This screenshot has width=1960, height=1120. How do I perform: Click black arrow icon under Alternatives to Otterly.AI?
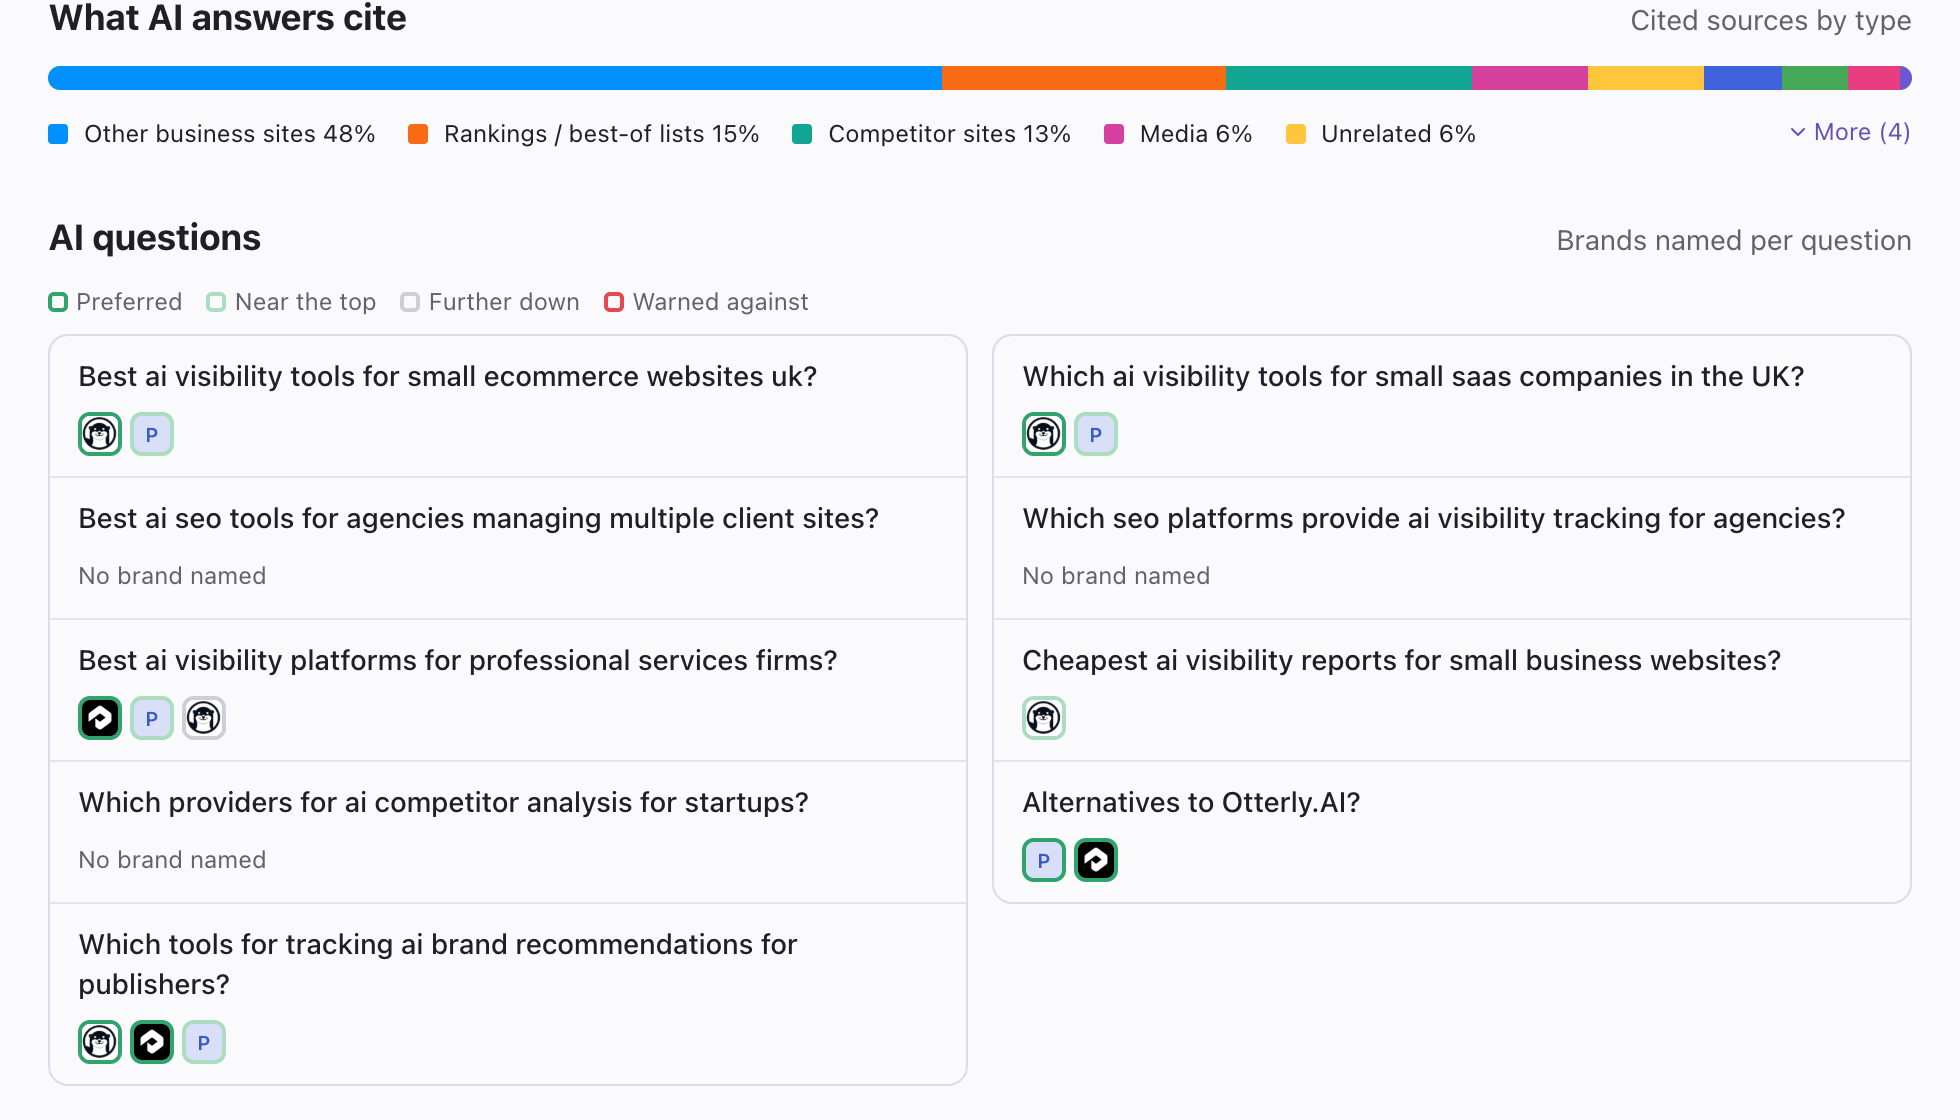pyautogui.click(x=1096, y=860)
